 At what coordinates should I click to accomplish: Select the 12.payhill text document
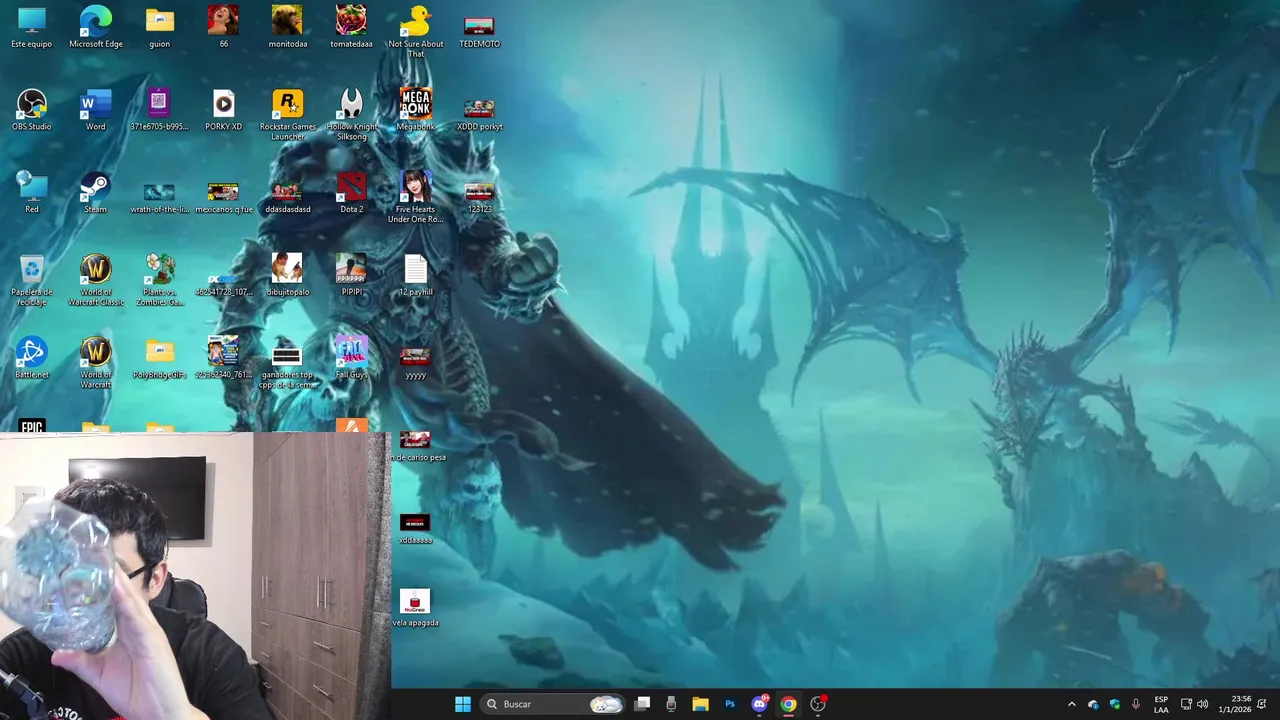point(415,276)
